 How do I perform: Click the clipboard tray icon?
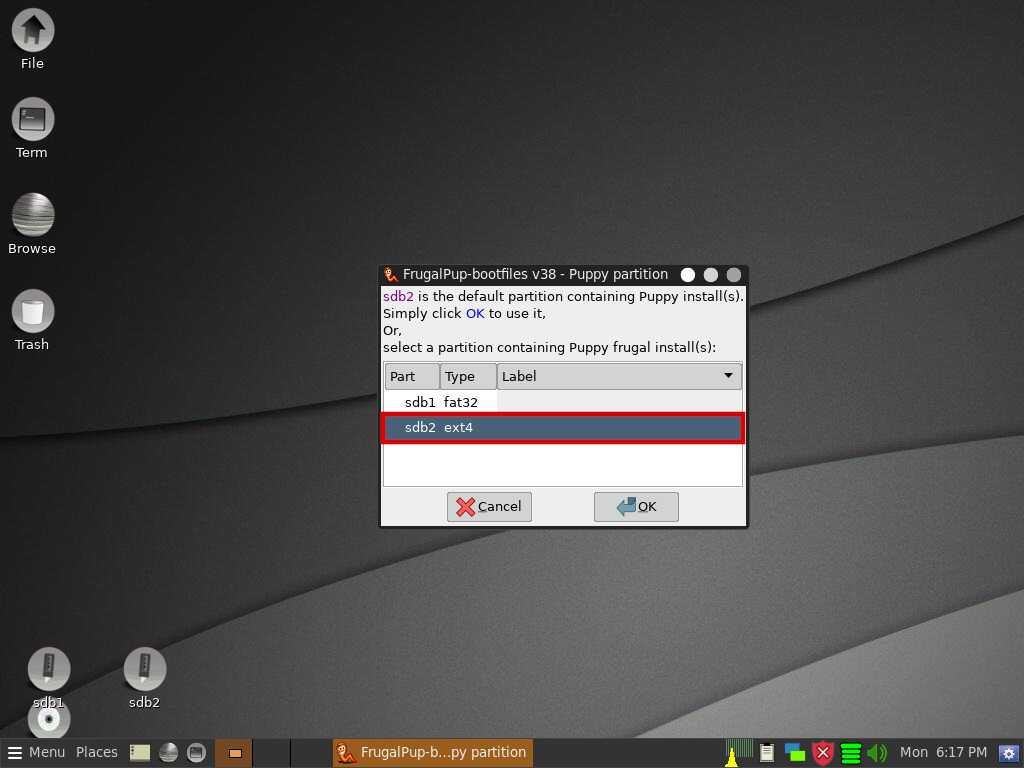point(767,753)
